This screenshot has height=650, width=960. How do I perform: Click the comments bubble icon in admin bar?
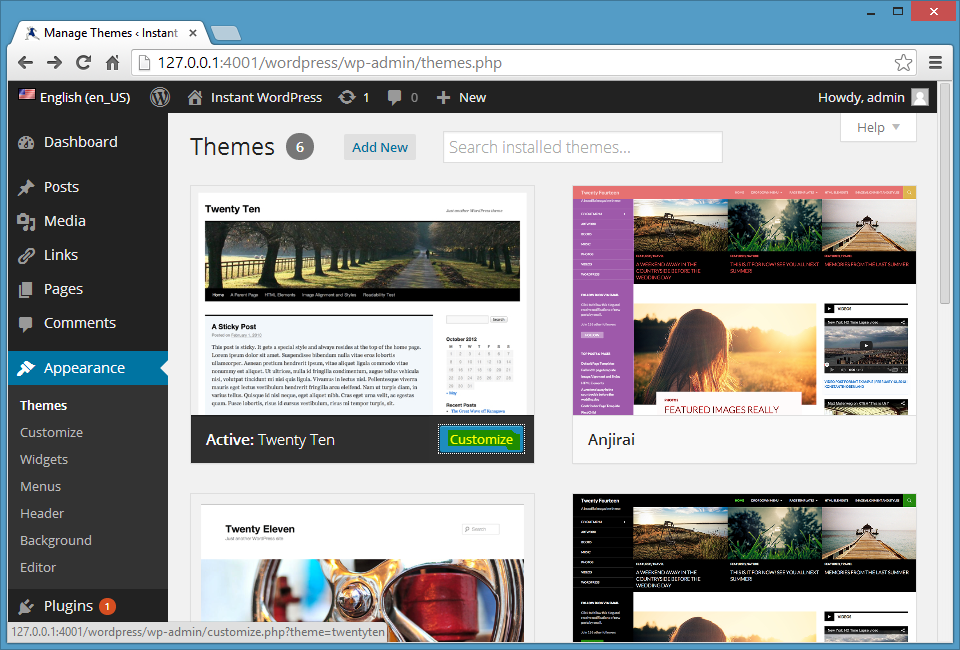tap(395, 97)
